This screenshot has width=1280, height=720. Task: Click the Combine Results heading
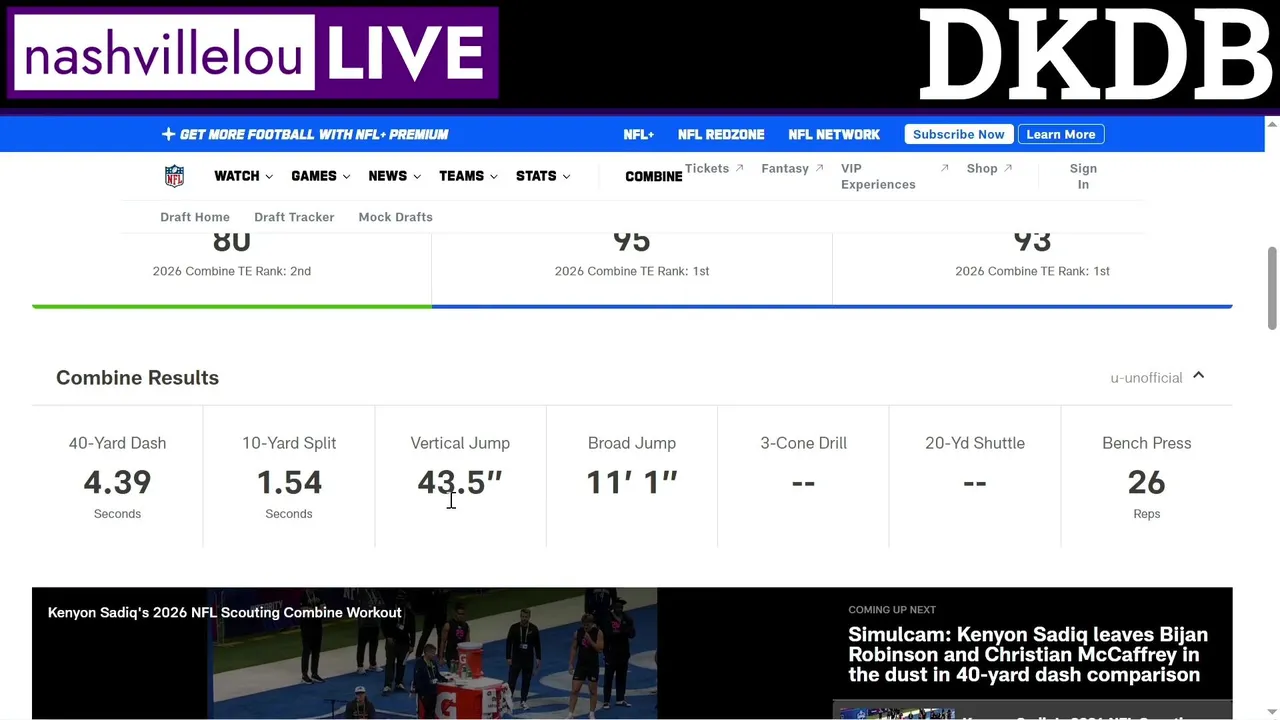(x=137, y=378)
